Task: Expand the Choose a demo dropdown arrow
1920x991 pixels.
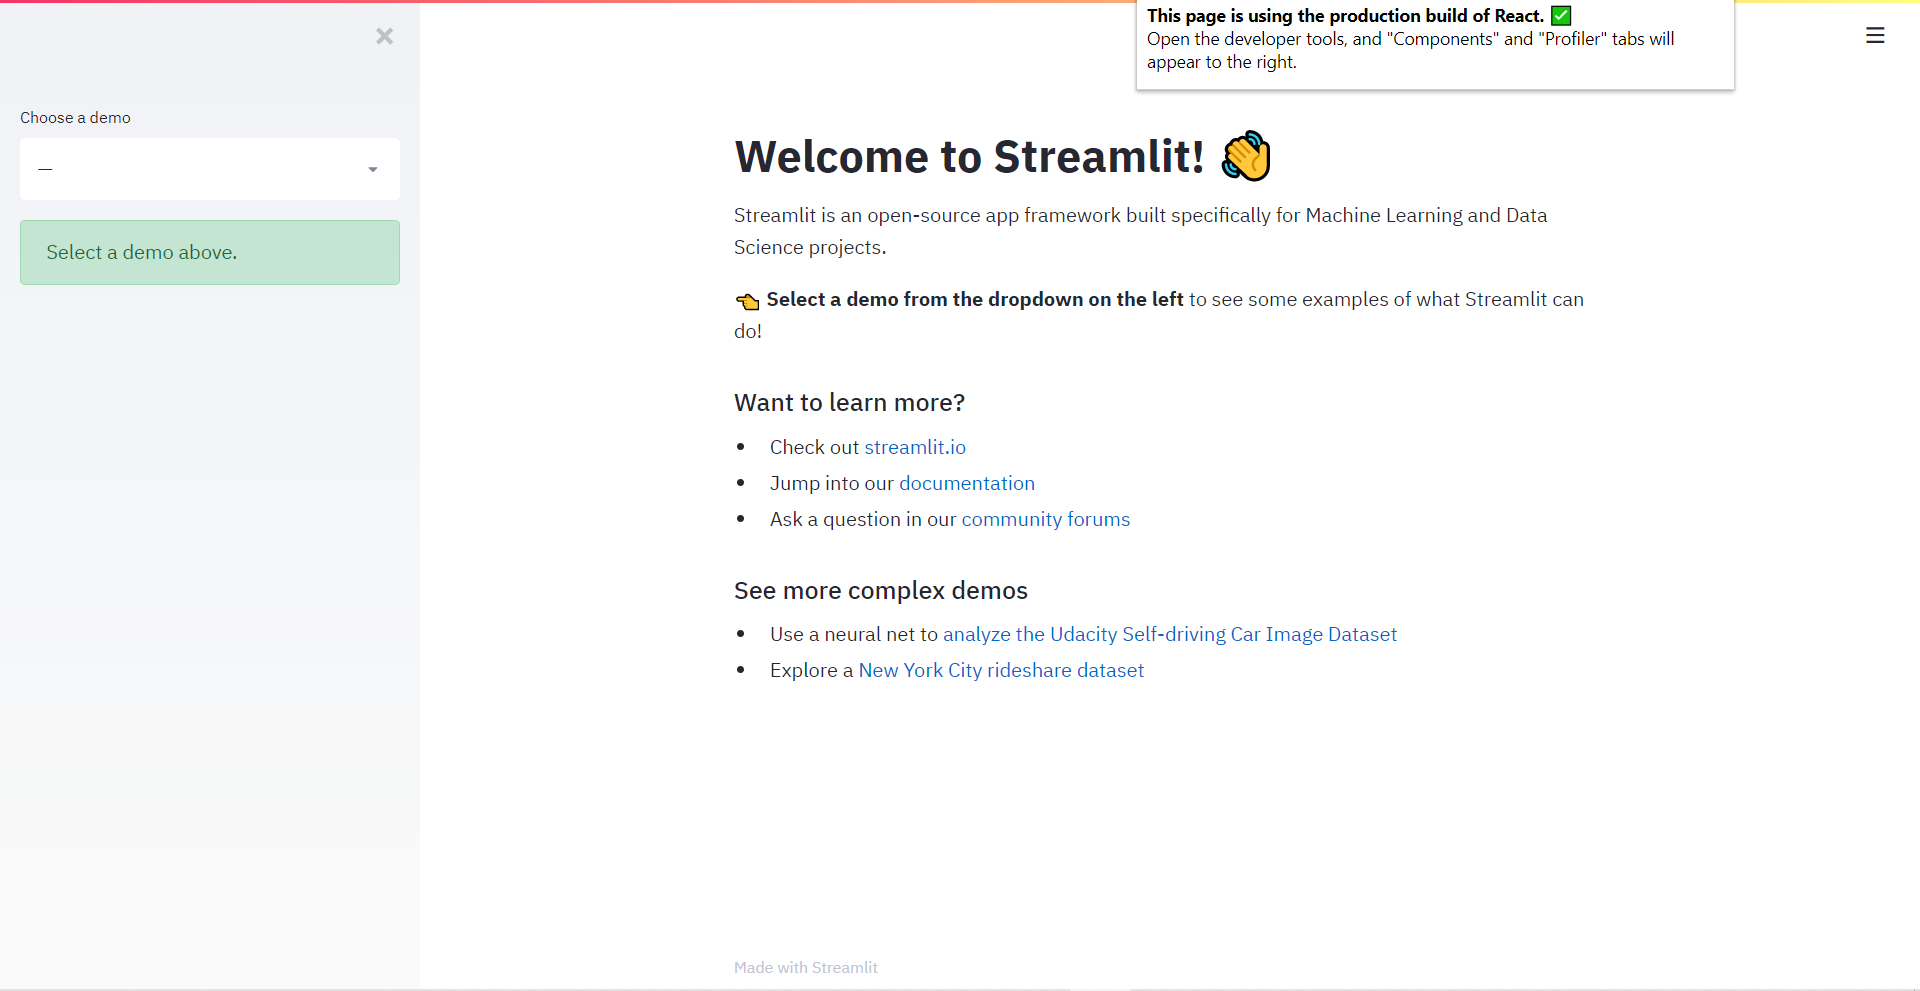Action: pos(373,169)
